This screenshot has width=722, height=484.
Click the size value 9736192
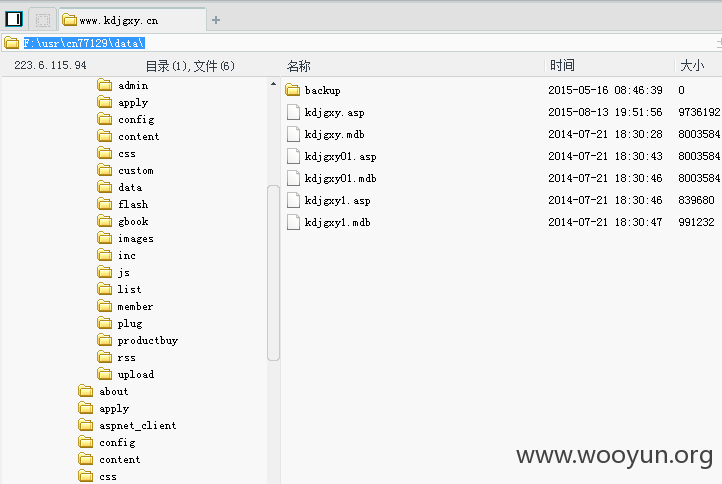(699, 112)
